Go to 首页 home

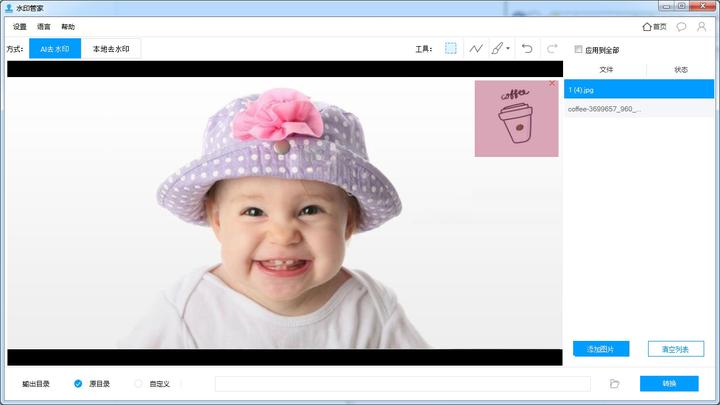[x=654, y=27]
